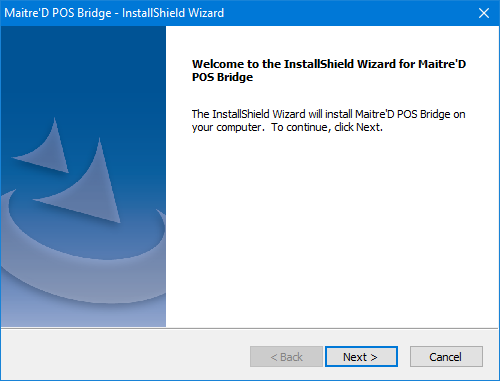Click "InstallShield Wizard" in the title bar

(x=173, y=13)
